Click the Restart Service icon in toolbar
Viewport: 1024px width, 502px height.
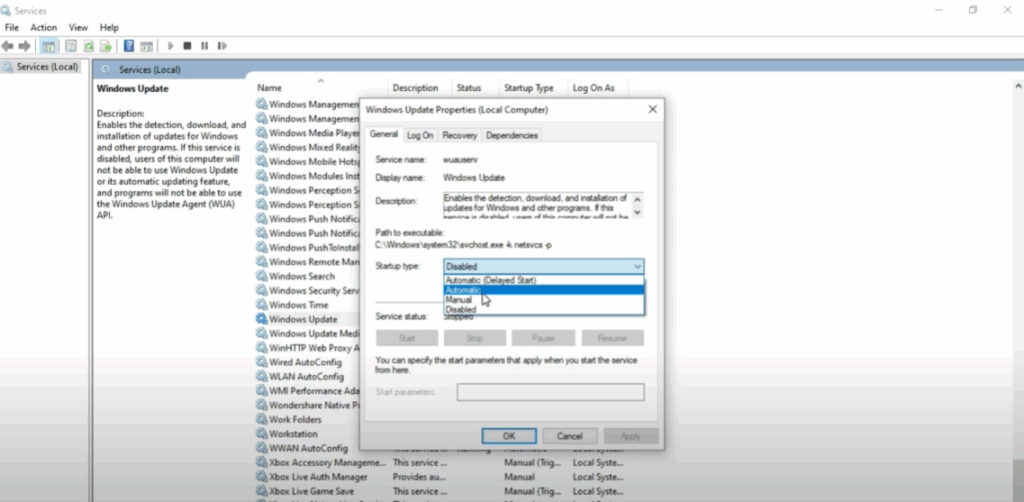222,46
